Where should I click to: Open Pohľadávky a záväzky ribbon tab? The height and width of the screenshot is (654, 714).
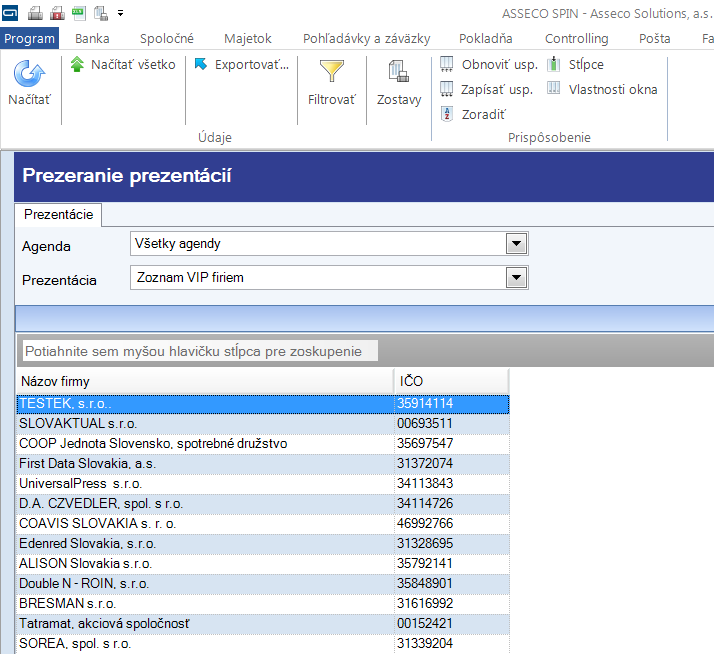point(367,39)
